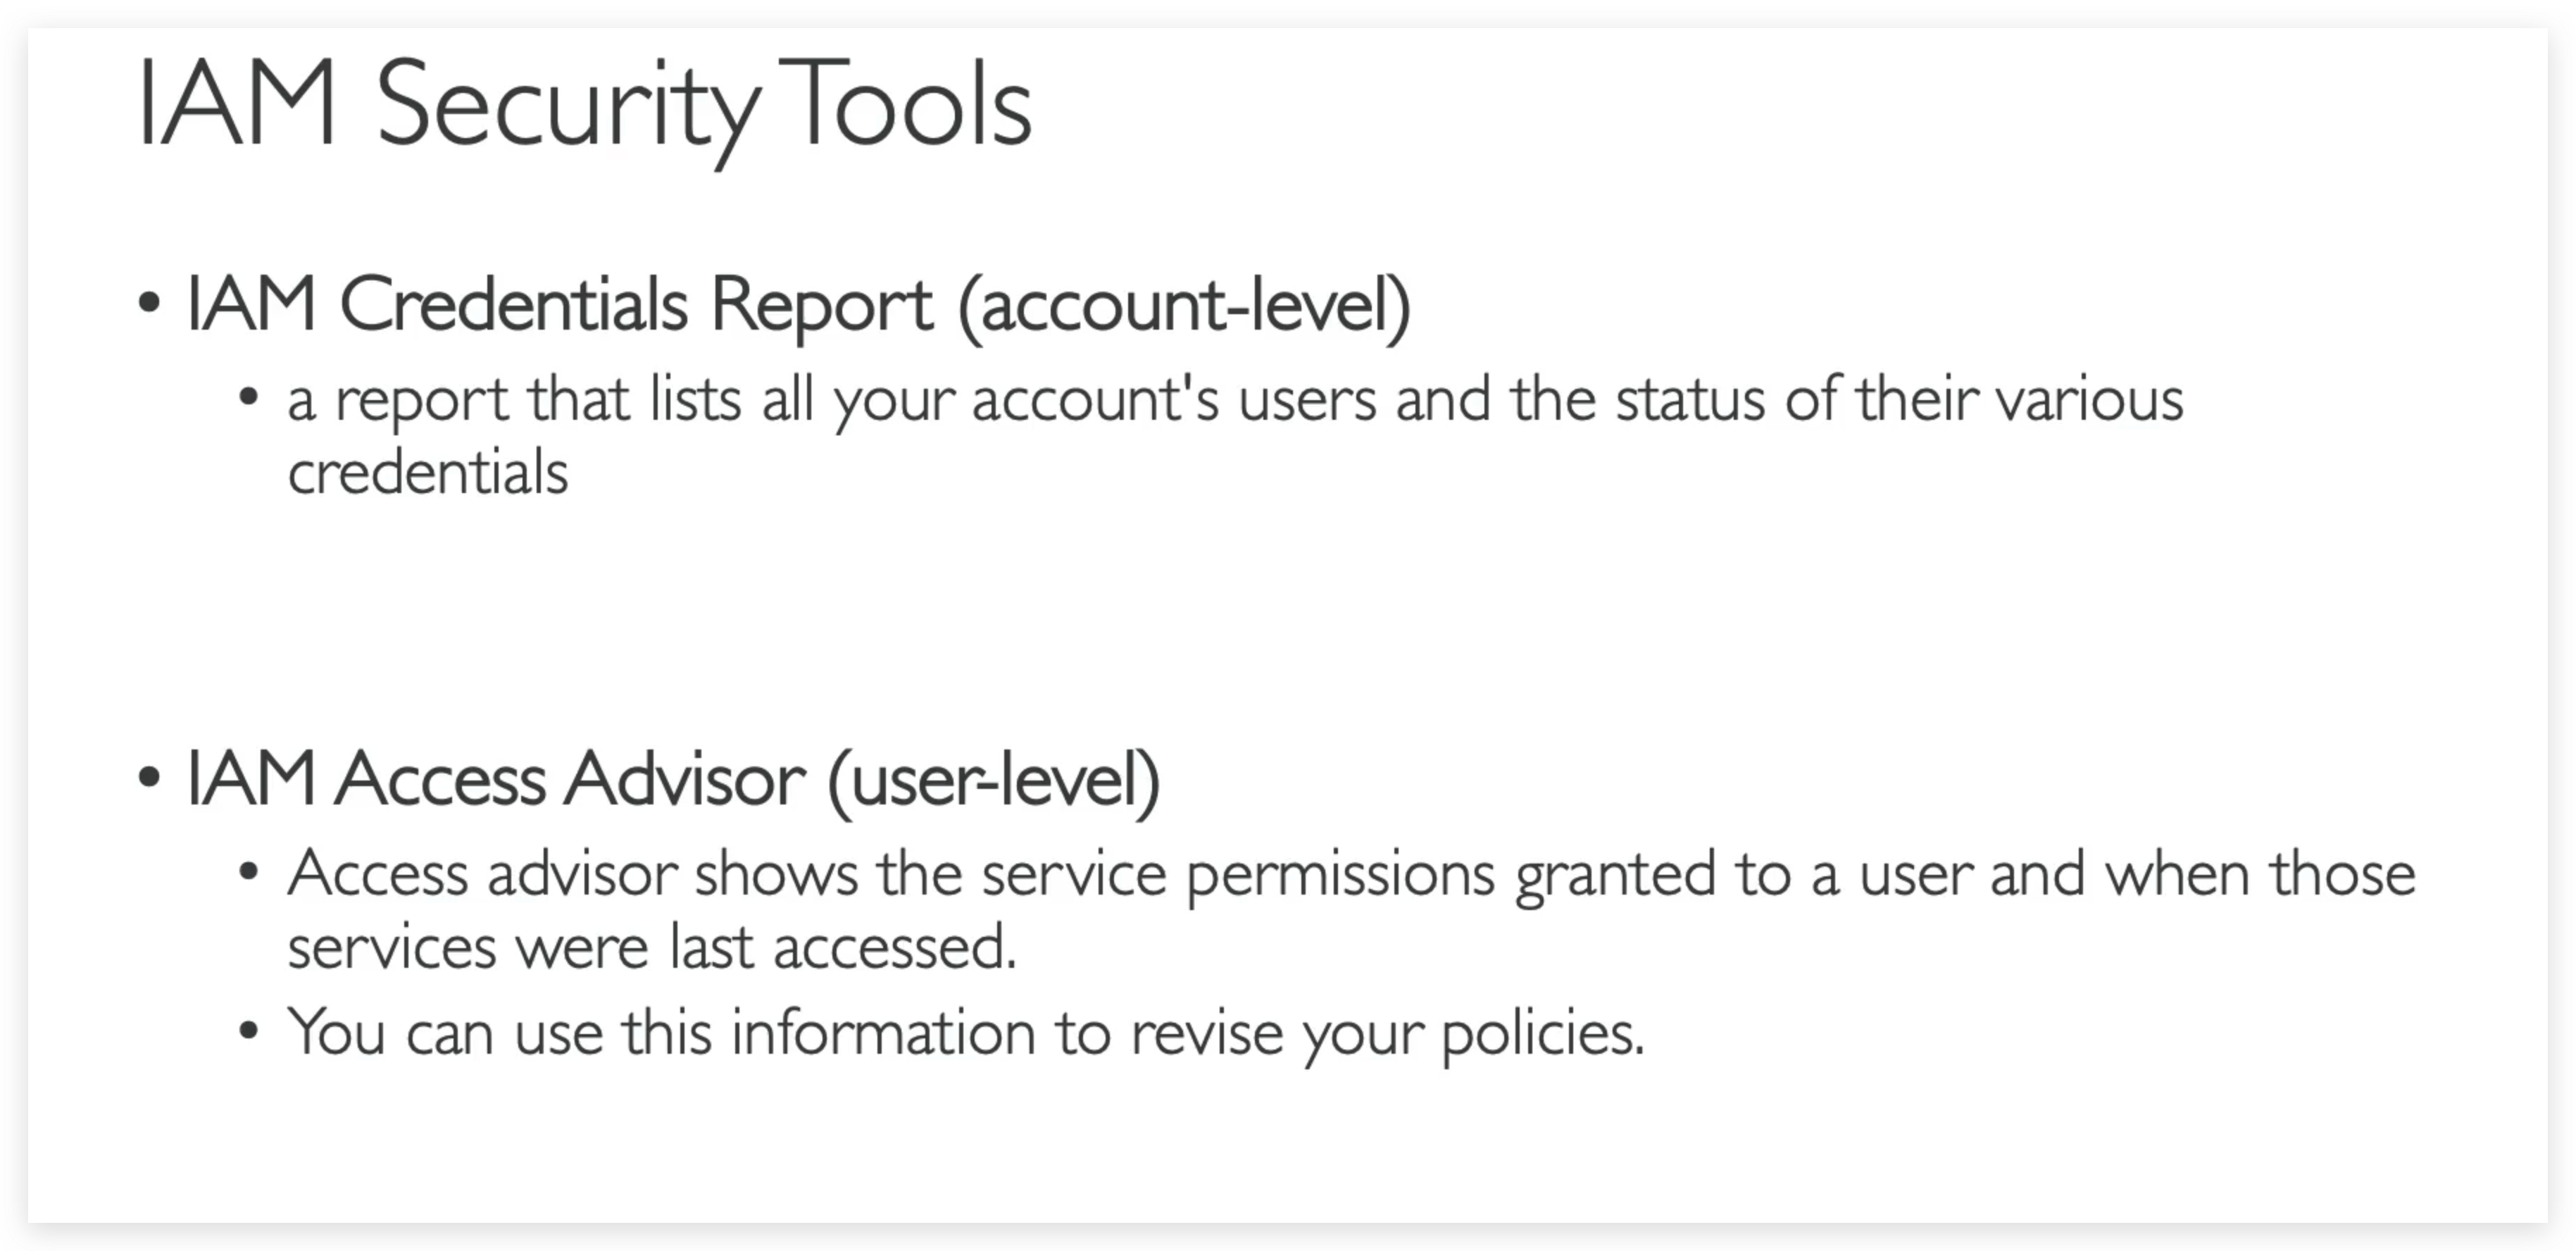Click the sub-bullet beside 'Access advisor shows'
Viewport: 2576px width, 1251px height.
click(x=251, y=870)
